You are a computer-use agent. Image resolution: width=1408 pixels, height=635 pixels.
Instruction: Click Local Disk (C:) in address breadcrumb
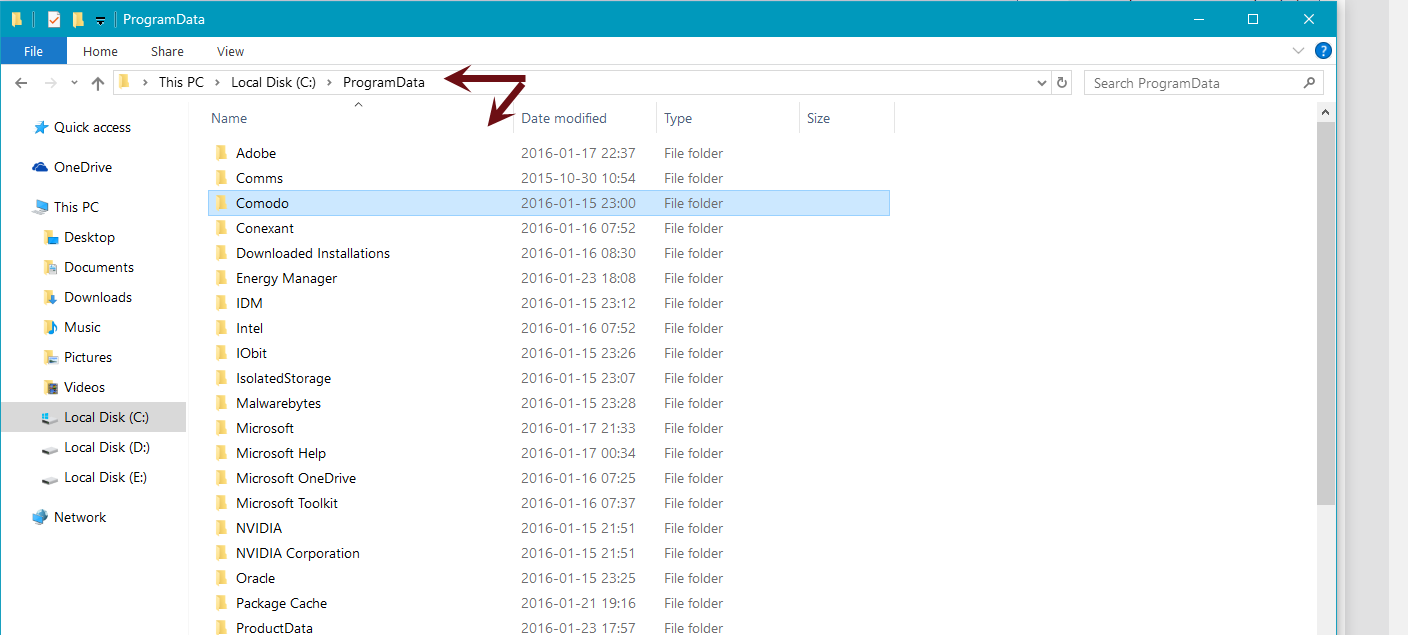click(x=273, y=83)
